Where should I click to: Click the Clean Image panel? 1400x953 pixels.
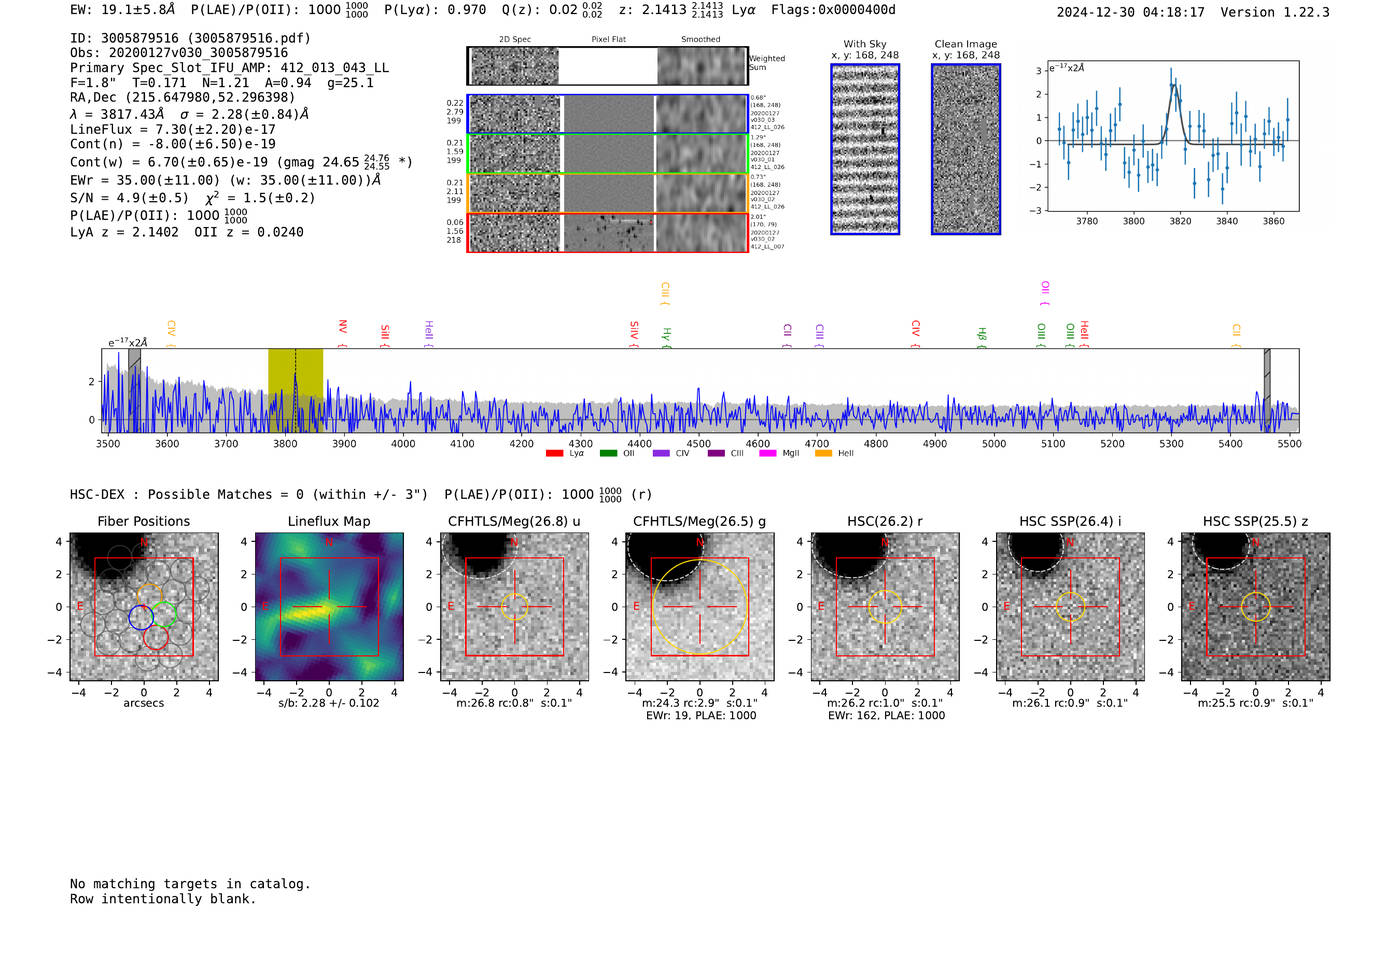coord(966,149)
